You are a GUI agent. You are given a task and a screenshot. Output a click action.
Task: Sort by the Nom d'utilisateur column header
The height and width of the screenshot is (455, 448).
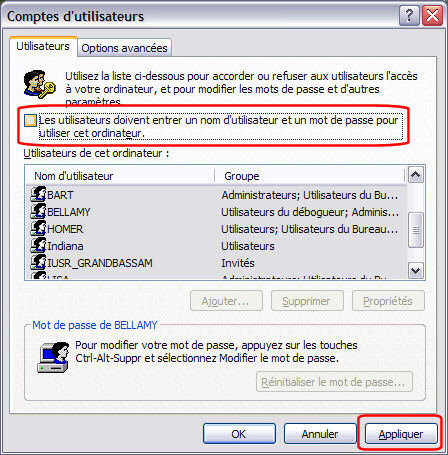(x=120, y=176)
